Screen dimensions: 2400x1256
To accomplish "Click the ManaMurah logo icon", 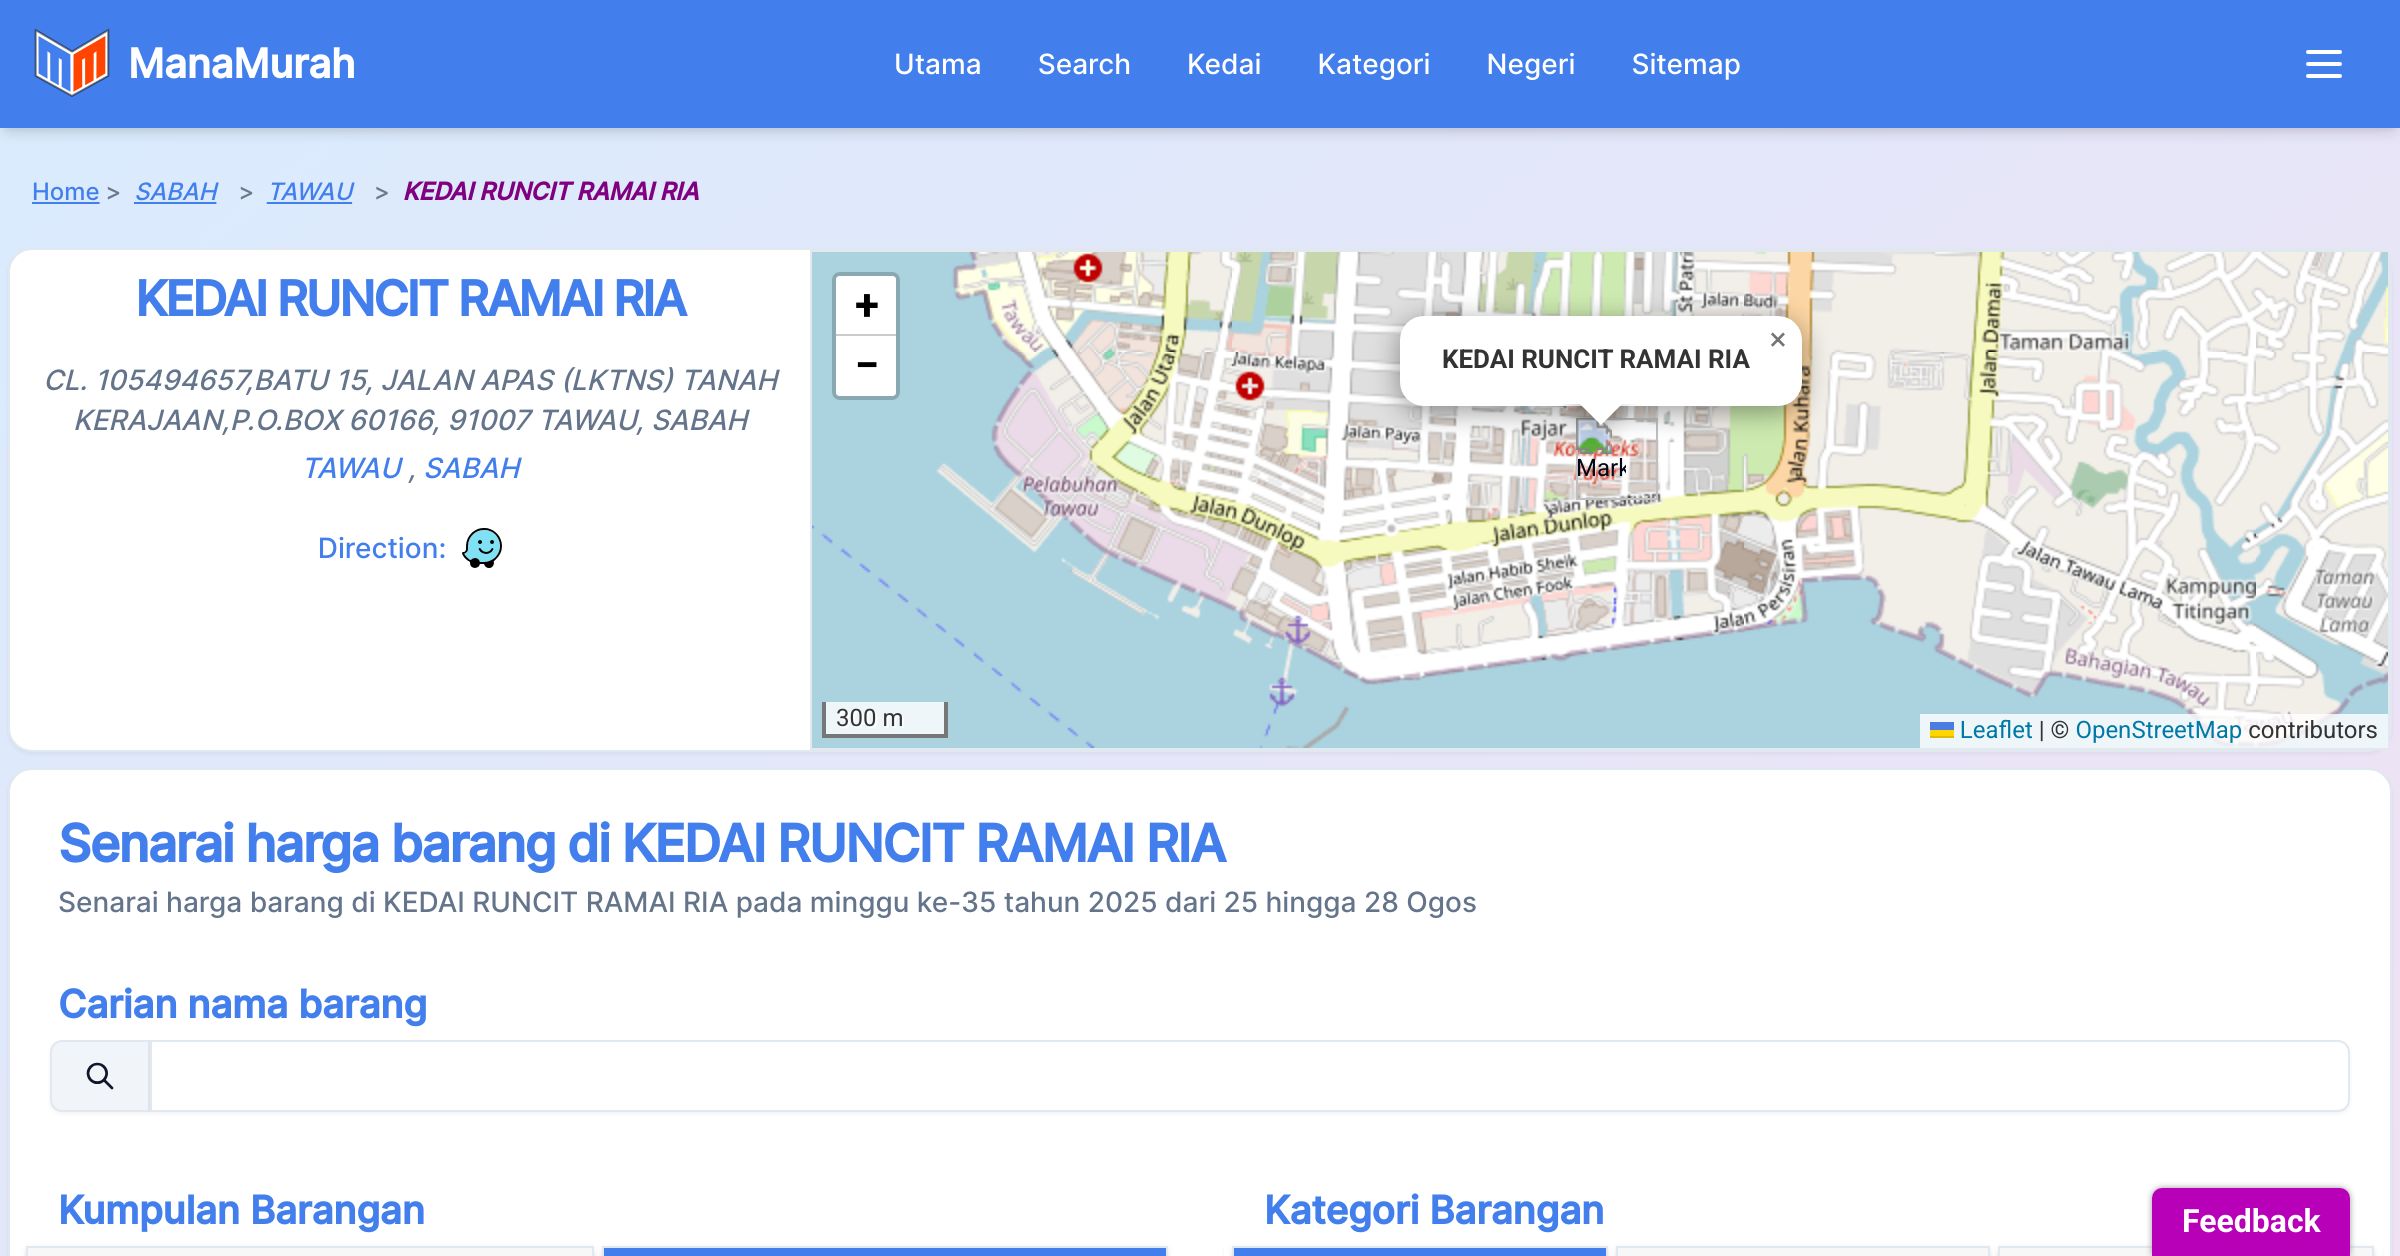I will coord(71,63).
